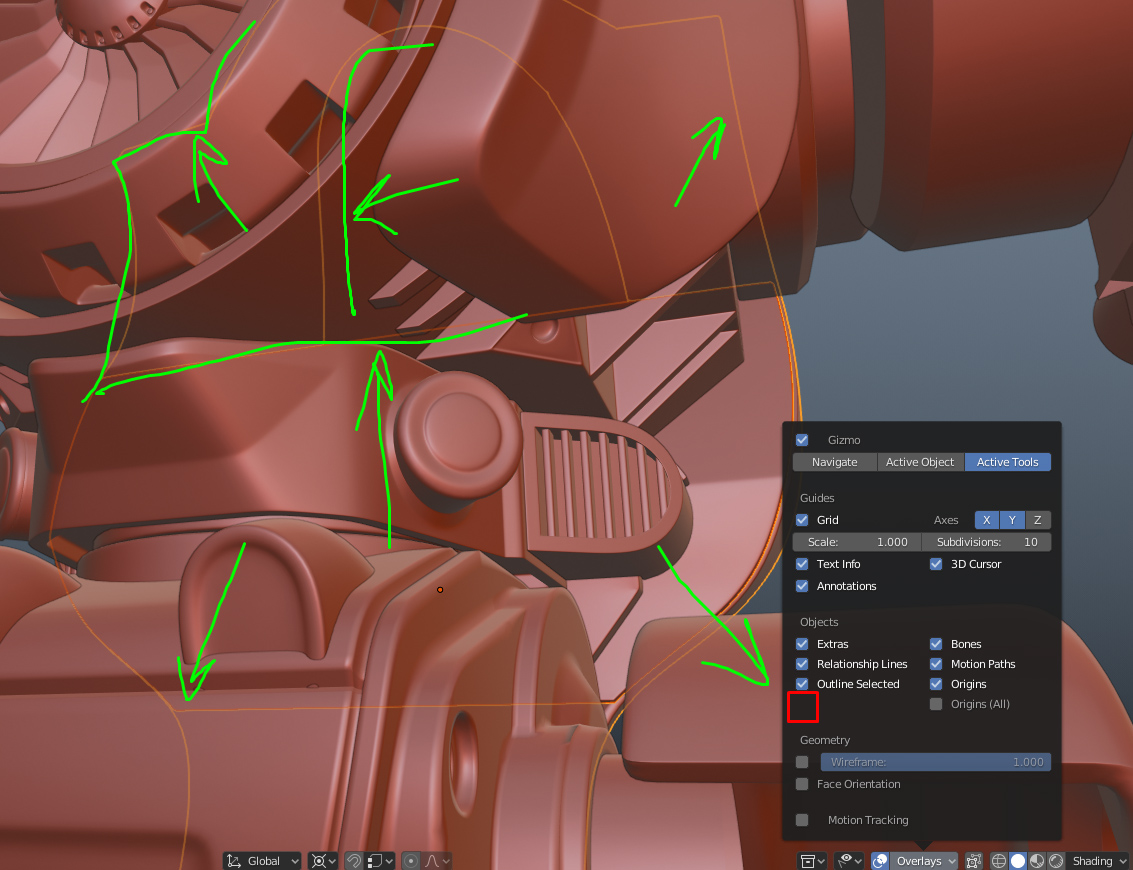Toggle the Y axis button

click(x=1012, y=520)
